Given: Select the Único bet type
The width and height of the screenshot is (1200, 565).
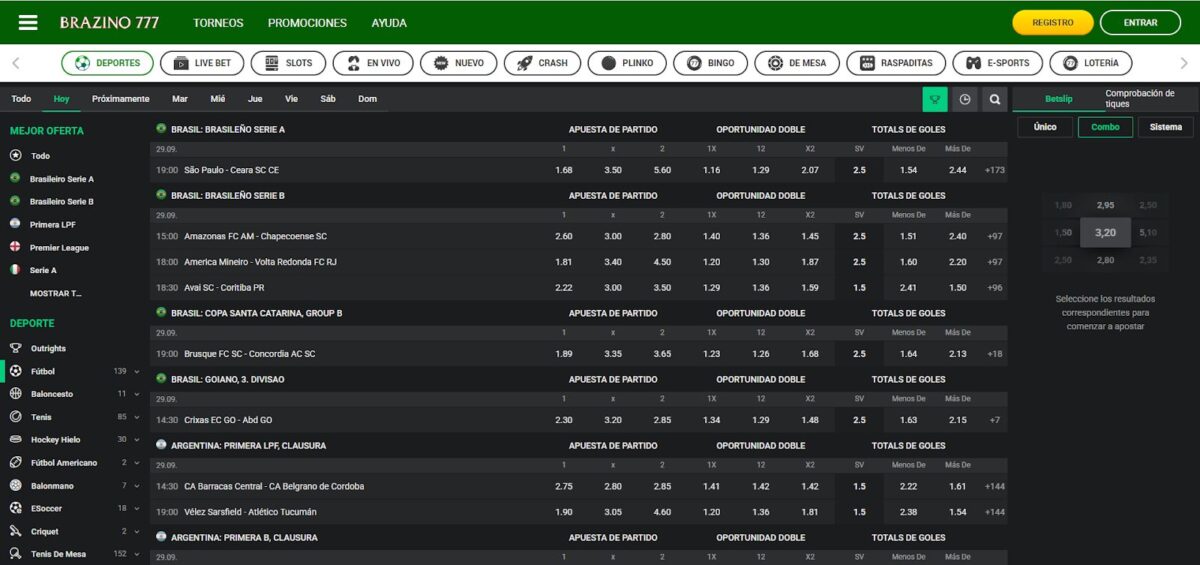Looking at the screenshot, I should (x=1045, y=127).
